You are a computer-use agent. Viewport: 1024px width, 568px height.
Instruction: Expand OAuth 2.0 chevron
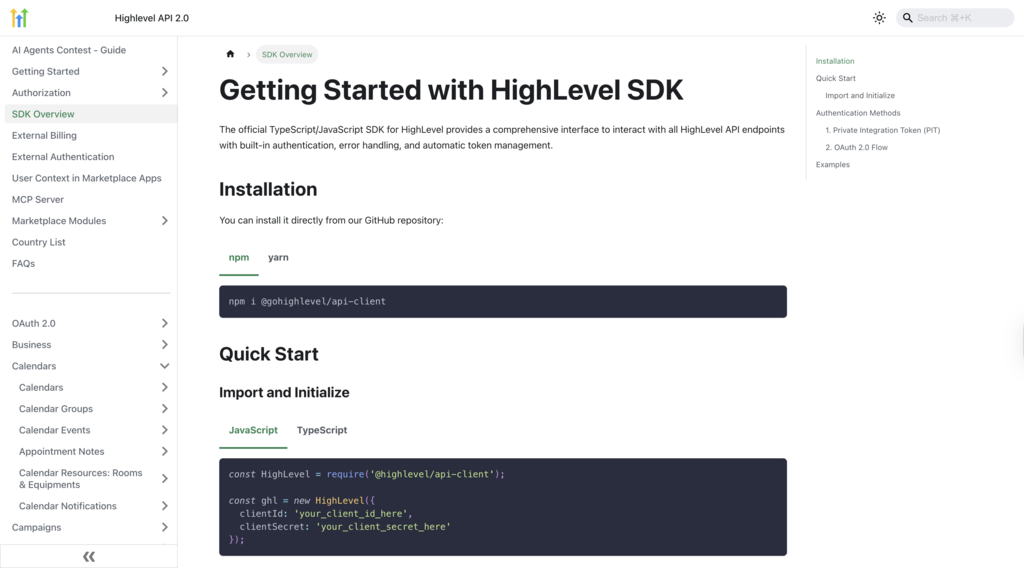click(165, 323)
